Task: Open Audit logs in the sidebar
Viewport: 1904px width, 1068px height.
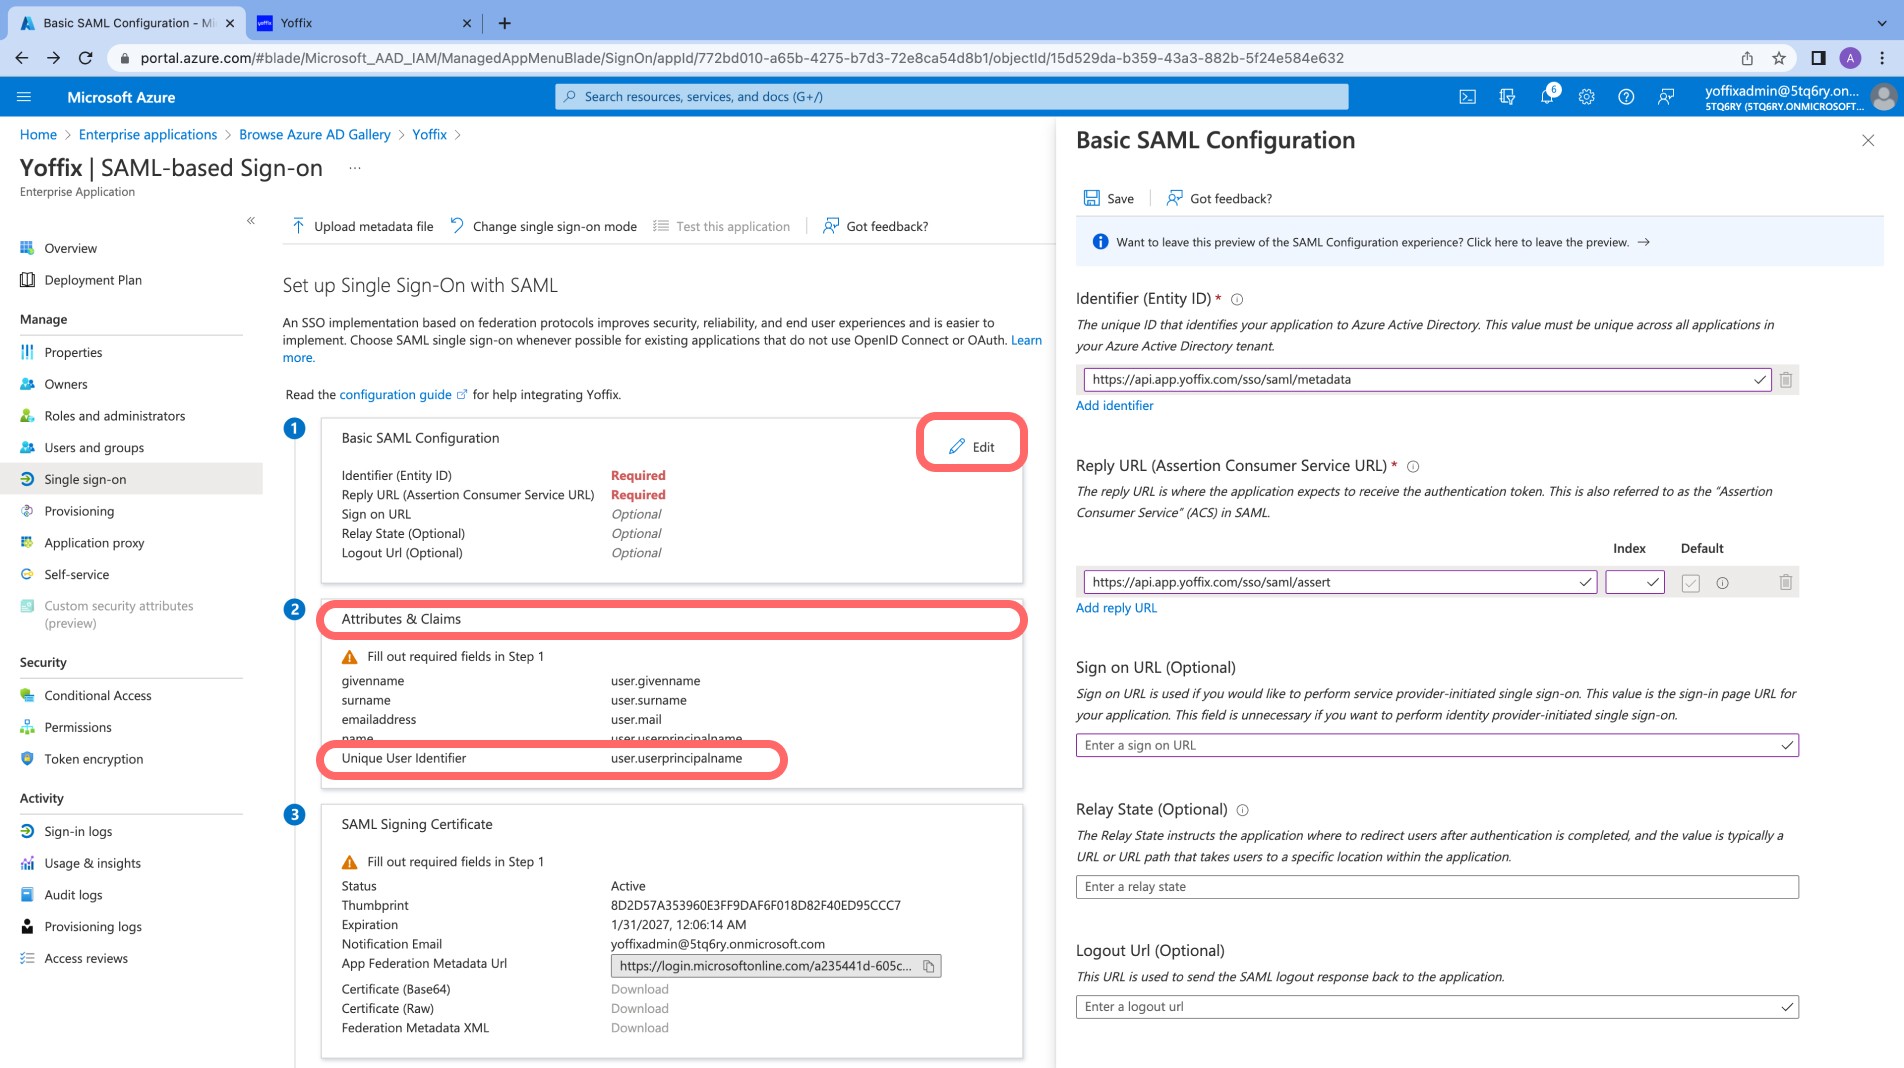Action: 73,895
